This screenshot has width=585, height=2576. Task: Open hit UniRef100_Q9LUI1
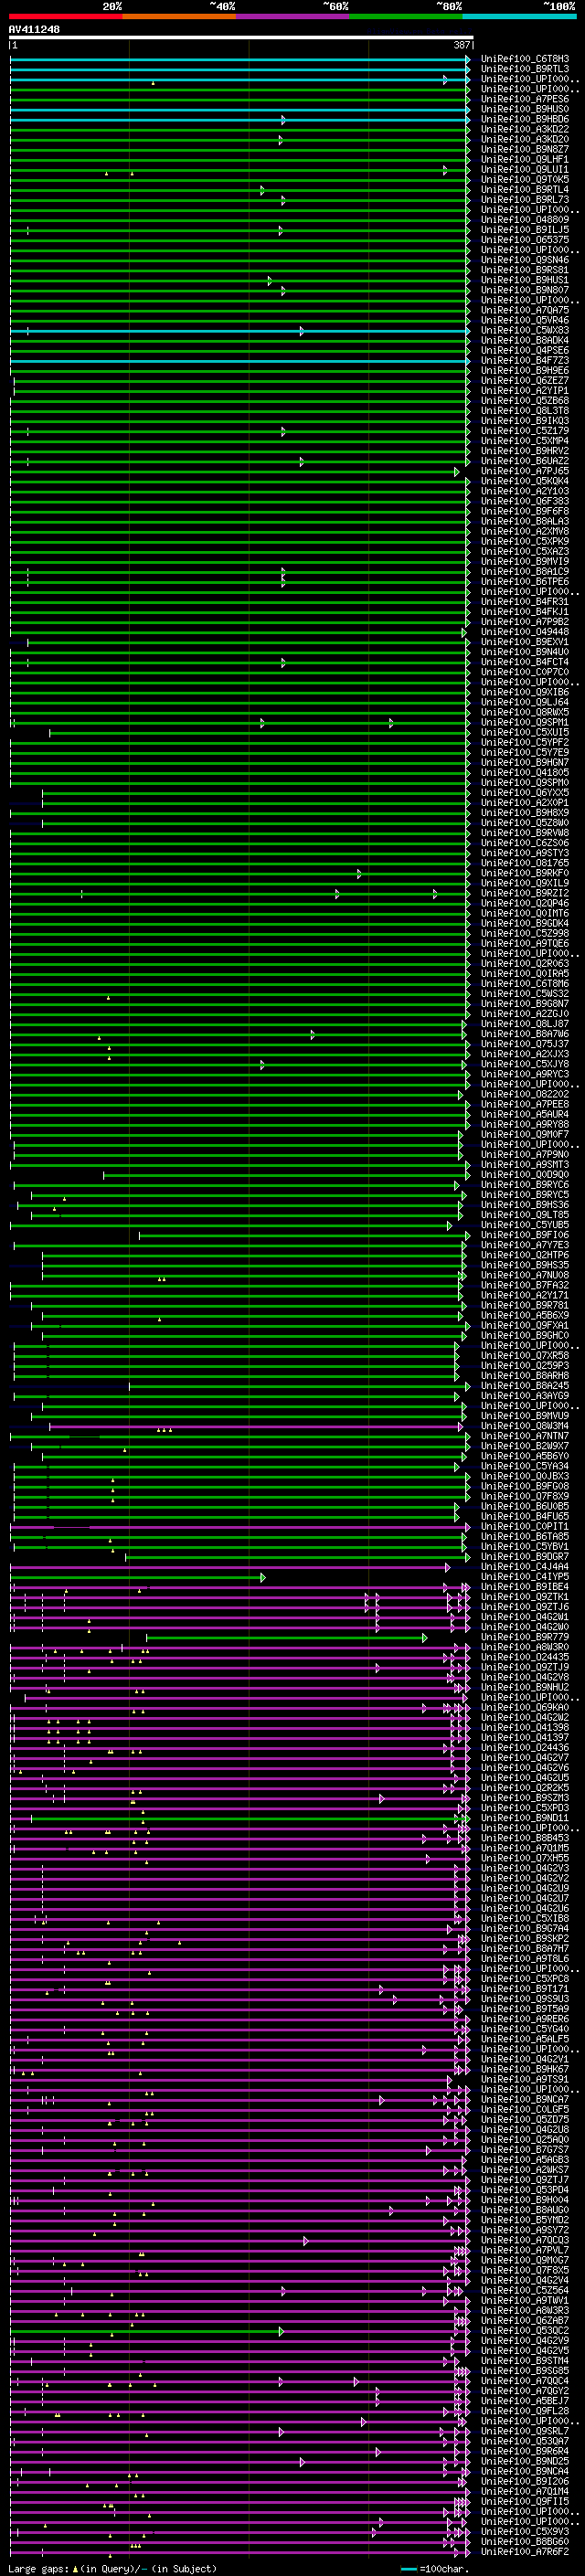(x=525, y=170)
